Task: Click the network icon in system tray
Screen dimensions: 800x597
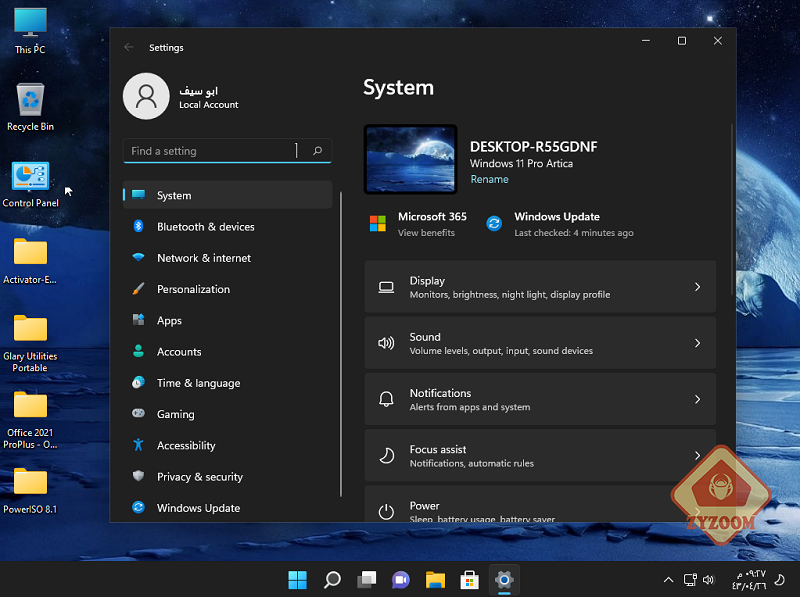Action: tap(690, 580)
